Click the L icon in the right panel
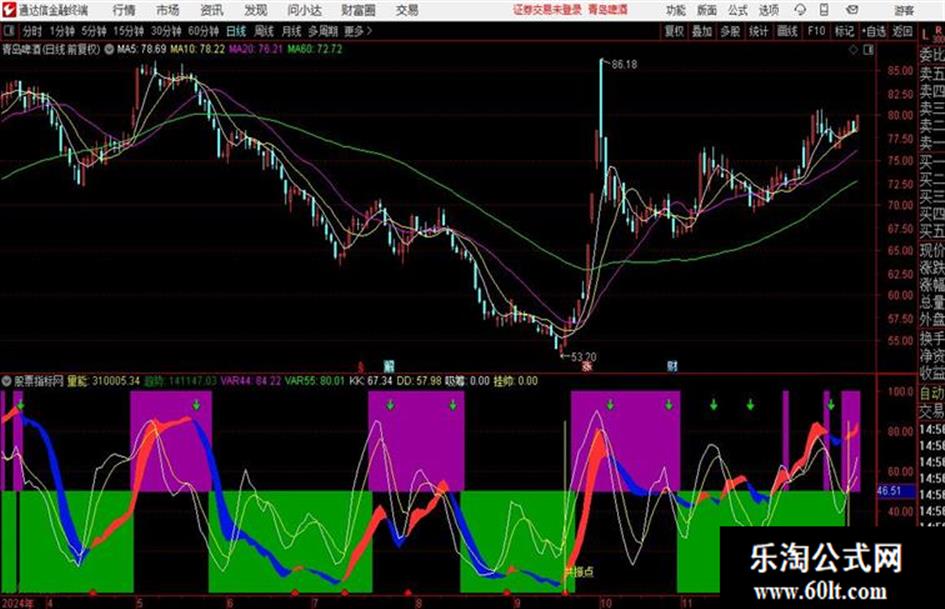 coord(925,34)
